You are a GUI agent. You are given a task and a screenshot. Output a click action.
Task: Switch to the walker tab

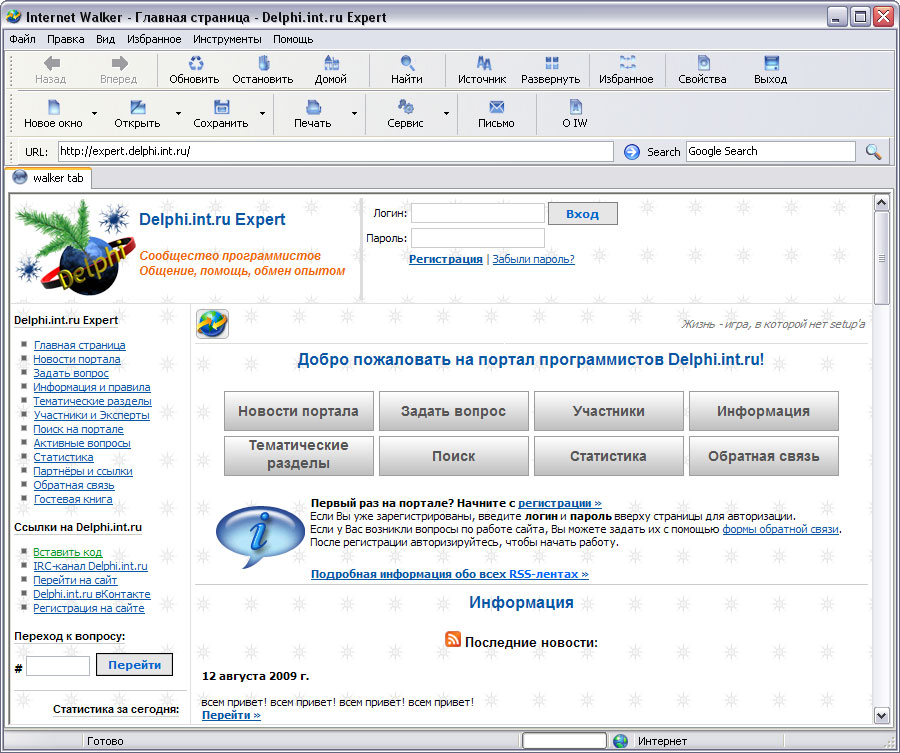(x=48, y=178)
